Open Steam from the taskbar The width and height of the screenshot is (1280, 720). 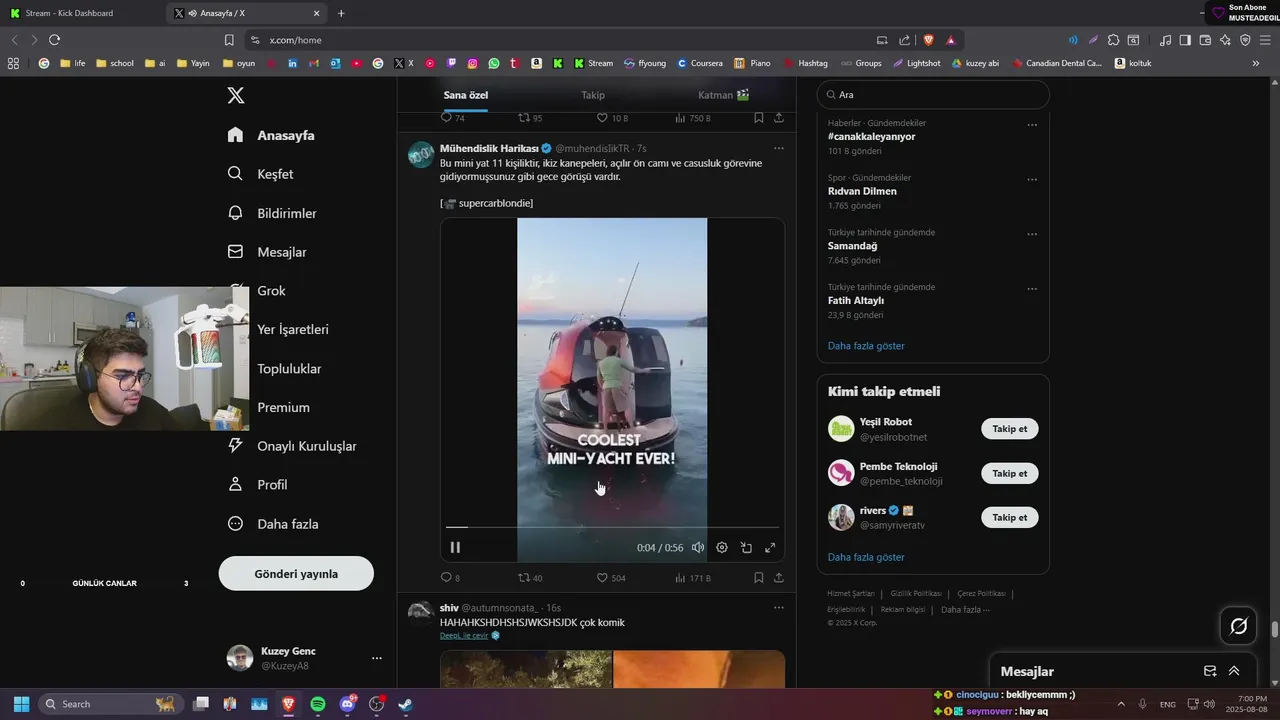(406, 704)
